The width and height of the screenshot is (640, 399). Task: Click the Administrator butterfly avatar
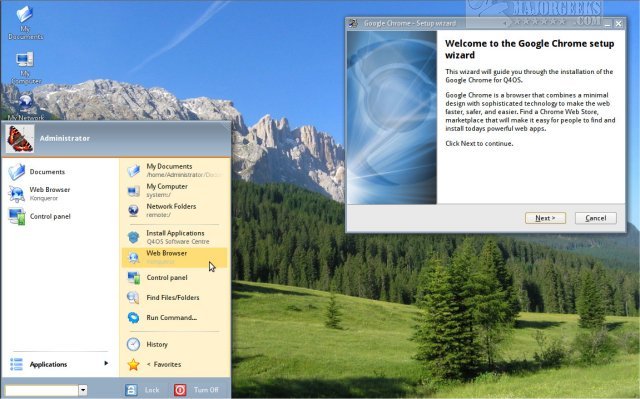coord(20,139)
